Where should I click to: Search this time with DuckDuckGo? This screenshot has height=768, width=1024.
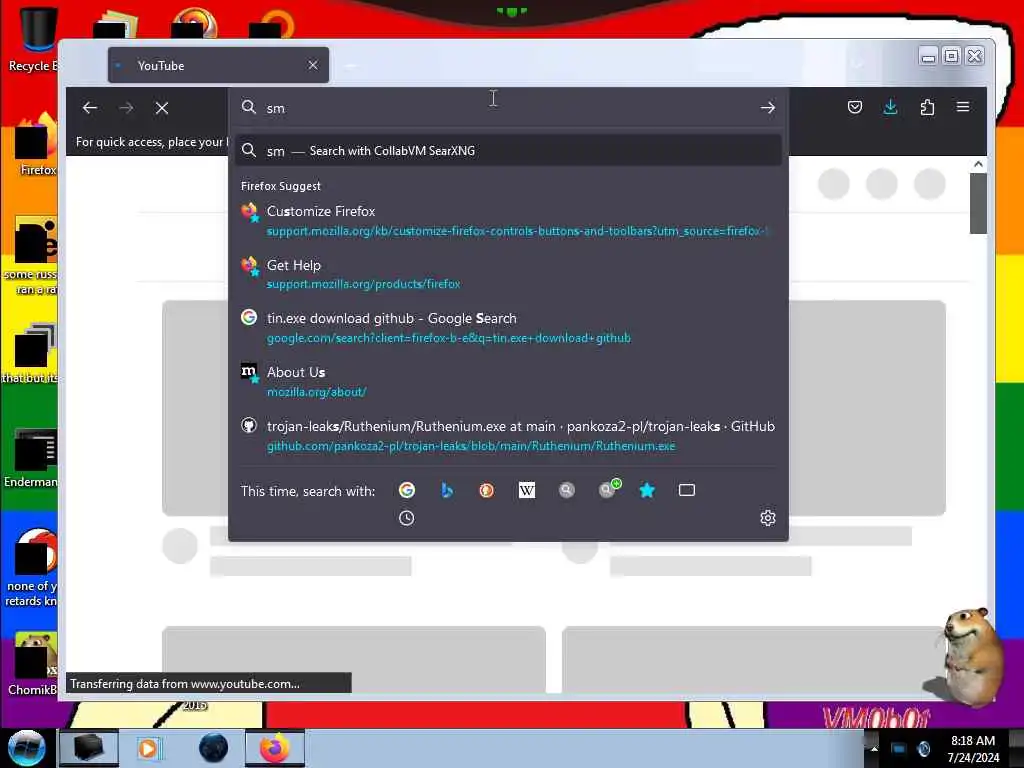[x=487, y=490]
